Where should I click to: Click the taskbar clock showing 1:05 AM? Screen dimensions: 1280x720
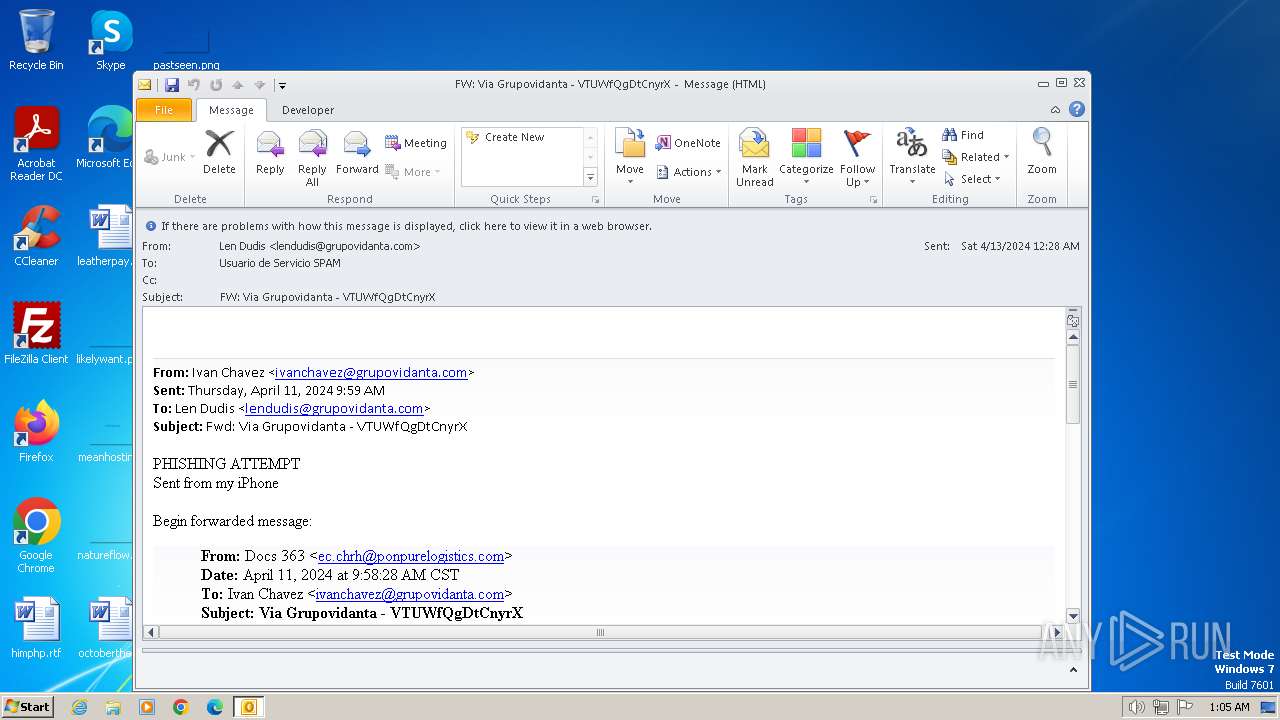pos(1229,707)
